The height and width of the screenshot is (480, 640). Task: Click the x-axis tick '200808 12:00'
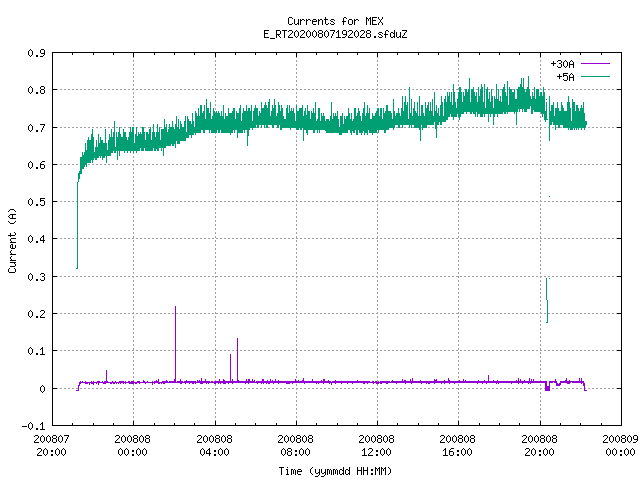376,445
